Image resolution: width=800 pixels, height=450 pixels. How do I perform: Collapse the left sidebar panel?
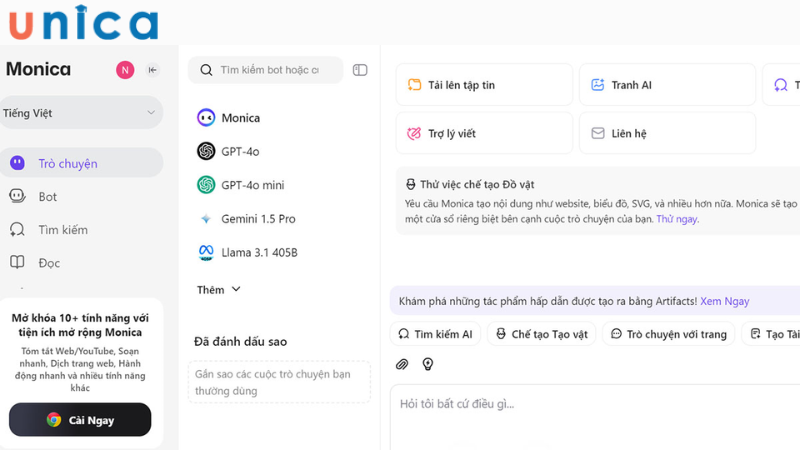coord(152,70)
